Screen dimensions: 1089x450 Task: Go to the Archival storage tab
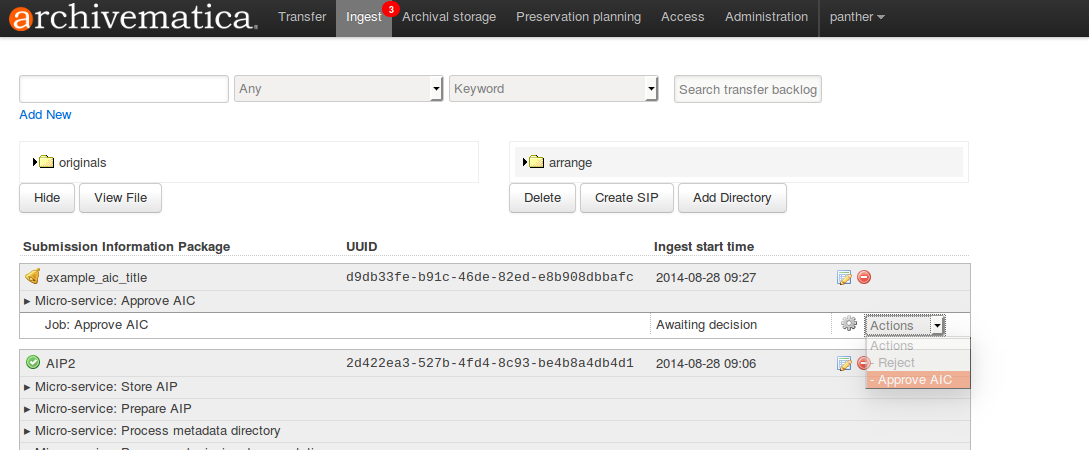coord(448,17)
